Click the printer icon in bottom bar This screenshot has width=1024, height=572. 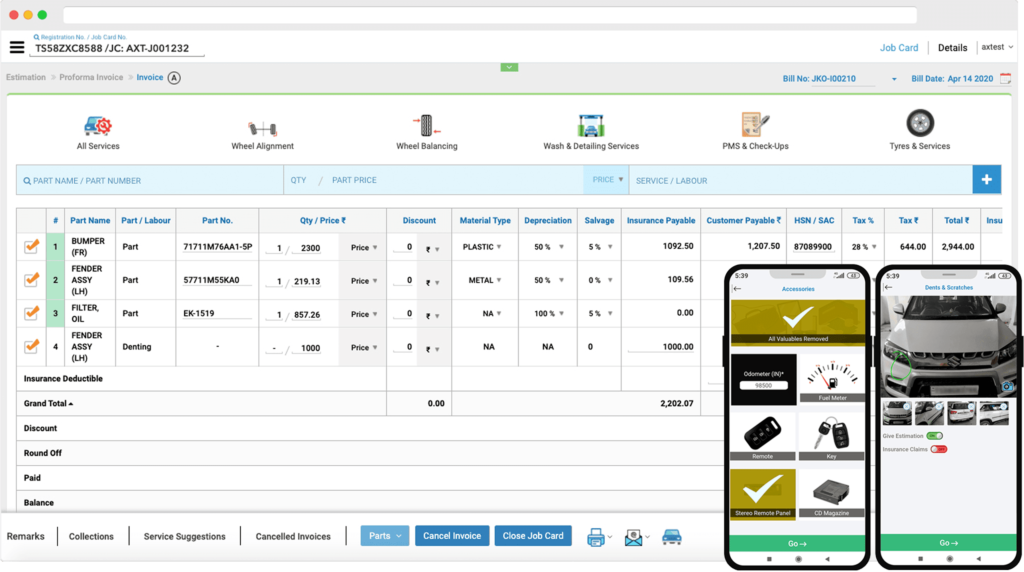596,537
